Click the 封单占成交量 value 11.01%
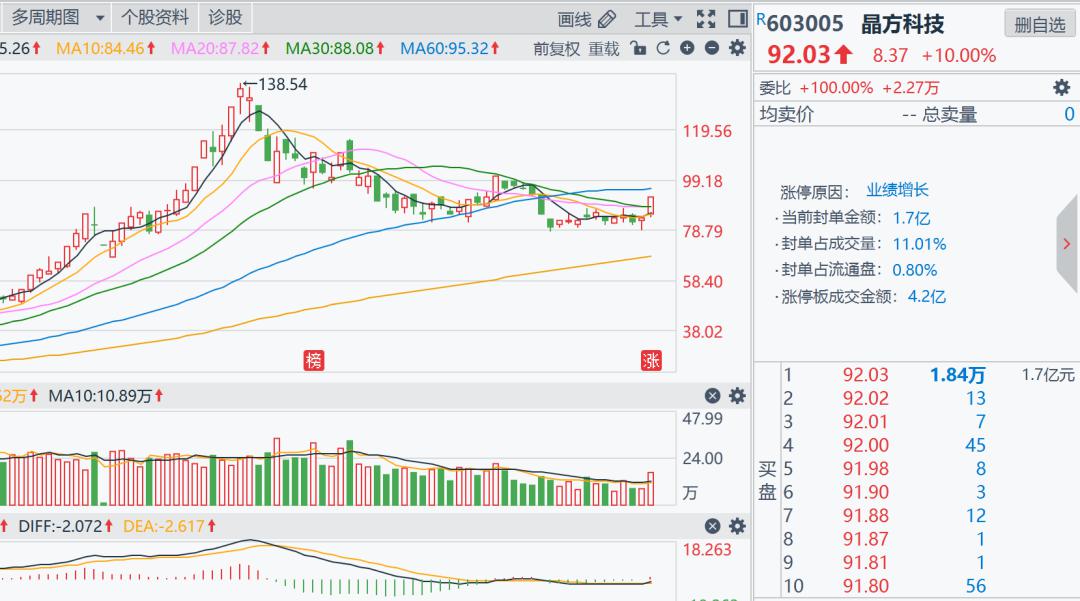Image resolution: width=1080 pixels, height=601 pixels. click(x=920, y=244)
